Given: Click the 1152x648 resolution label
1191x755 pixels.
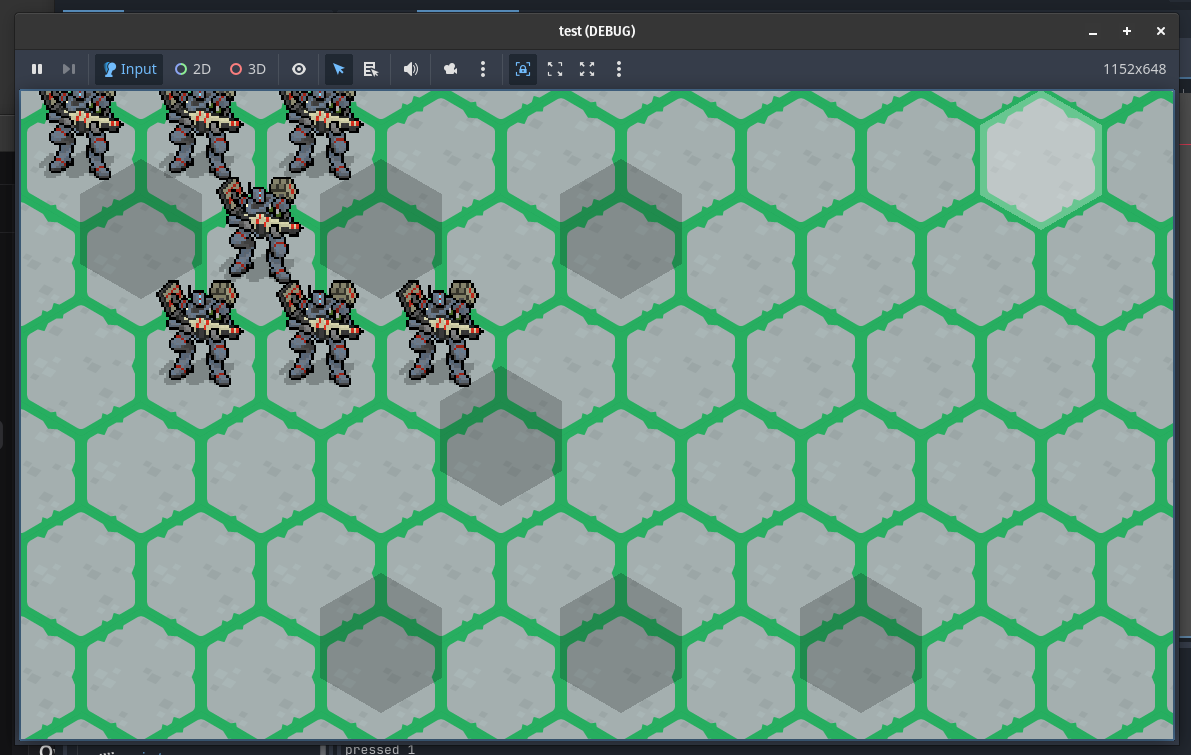Looking at the screenshot, I should pos(1134,69).
